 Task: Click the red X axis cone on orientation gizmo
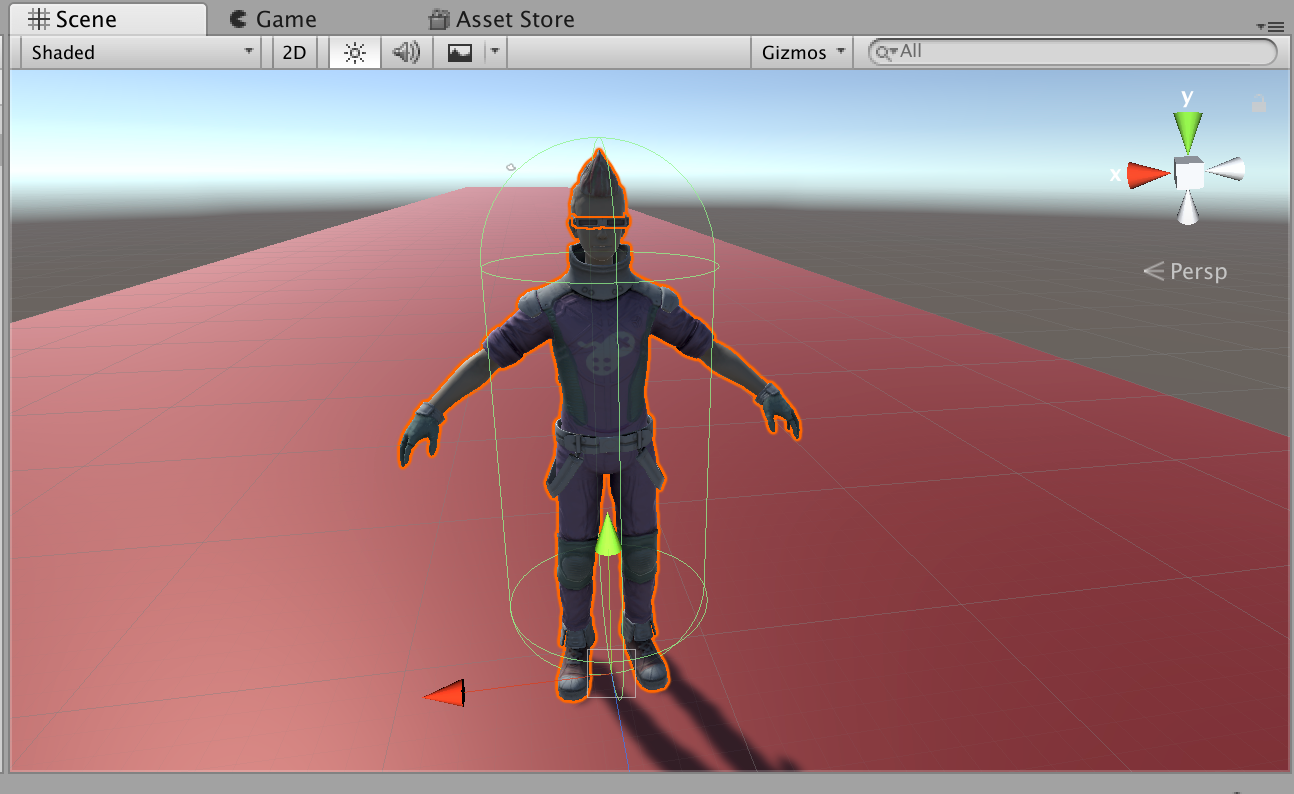(x=1149, y=175)
